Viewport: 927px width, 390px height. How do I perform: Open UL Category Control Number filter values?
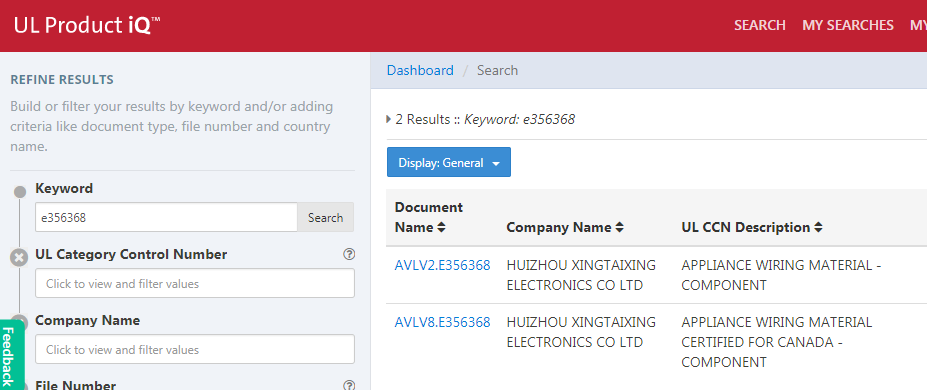[x=195, y=284]
